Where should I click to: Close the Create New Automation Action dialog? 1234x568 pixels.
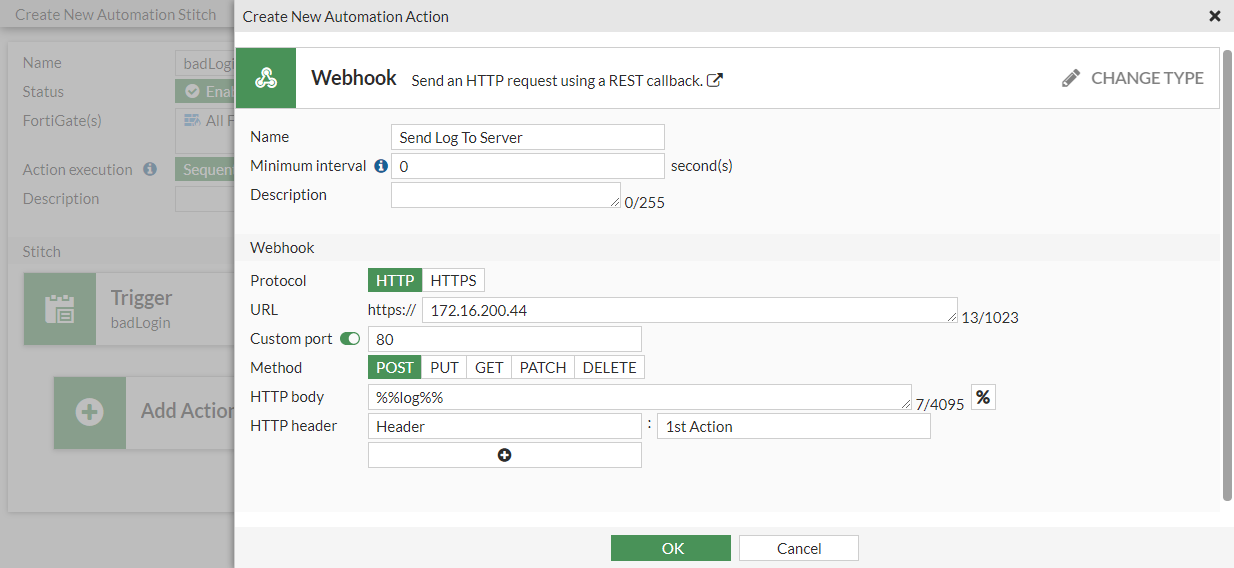click(1215, 16)
